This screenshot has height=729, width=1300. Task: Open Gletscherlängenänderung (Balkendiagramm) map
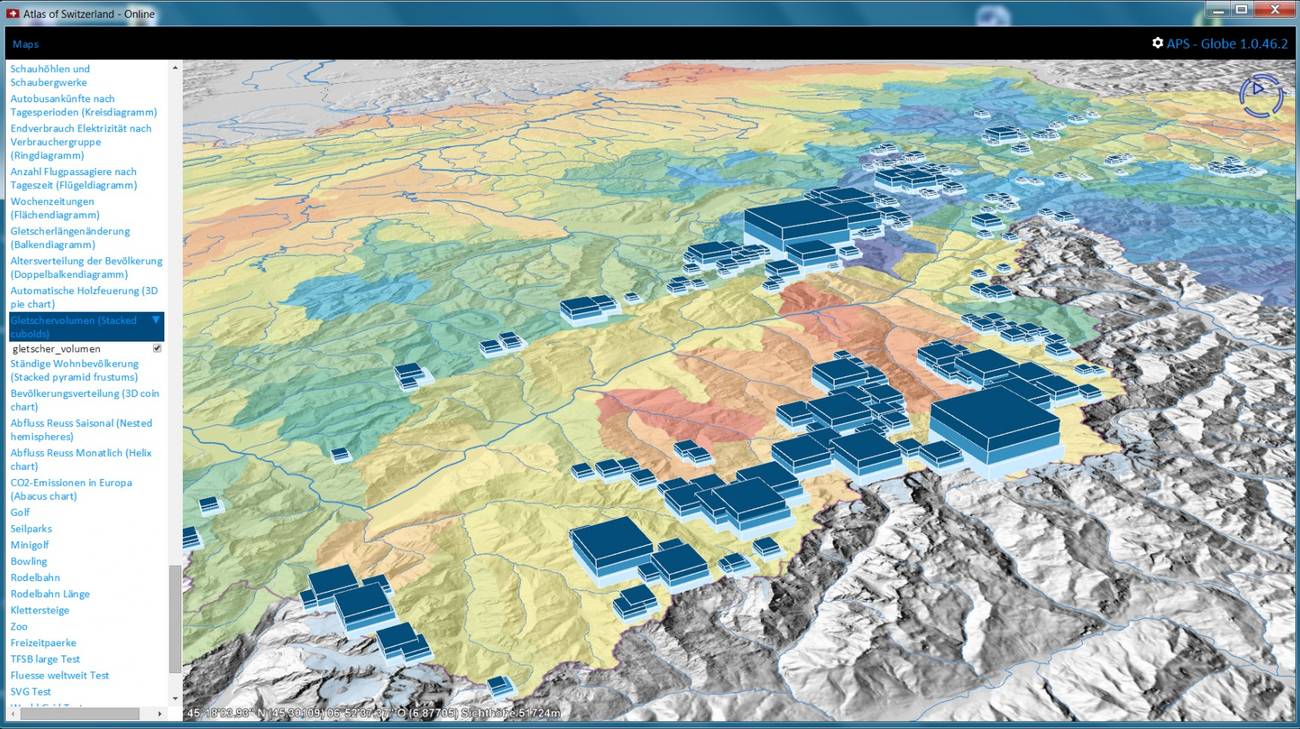click(x=70, y=237)
